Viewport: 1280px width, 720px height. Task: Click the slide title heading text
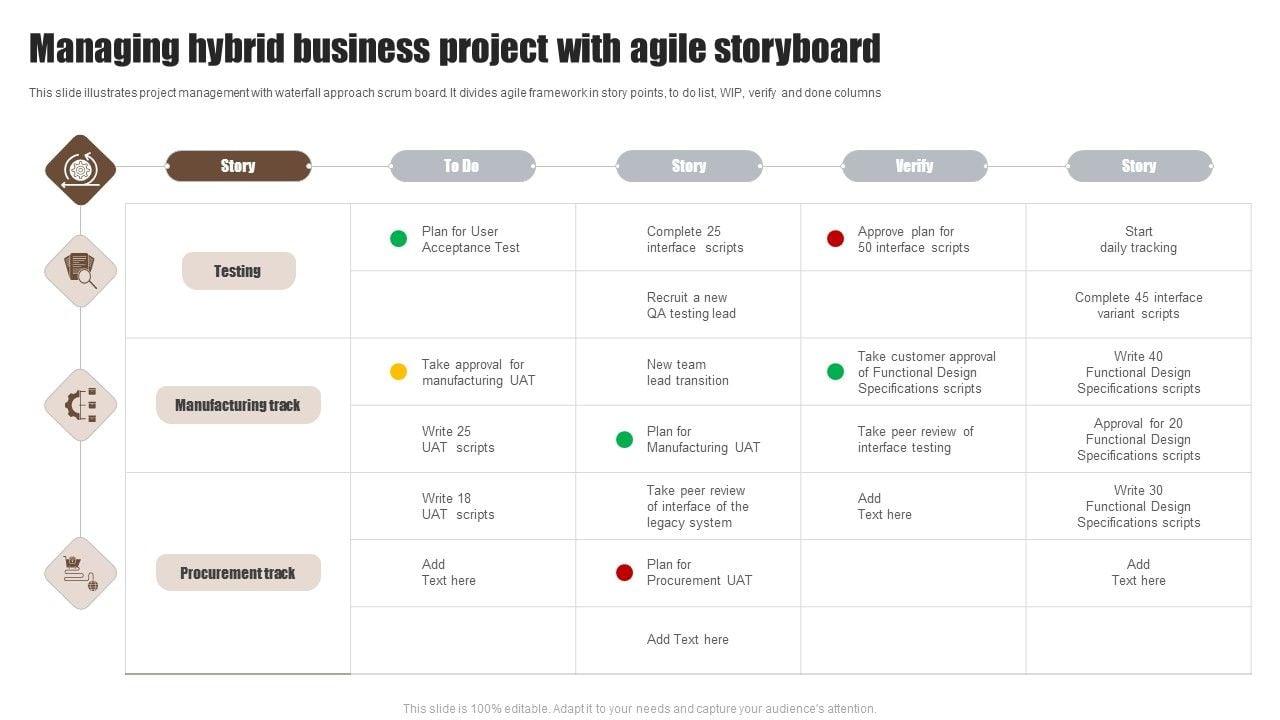coord(455,48)
